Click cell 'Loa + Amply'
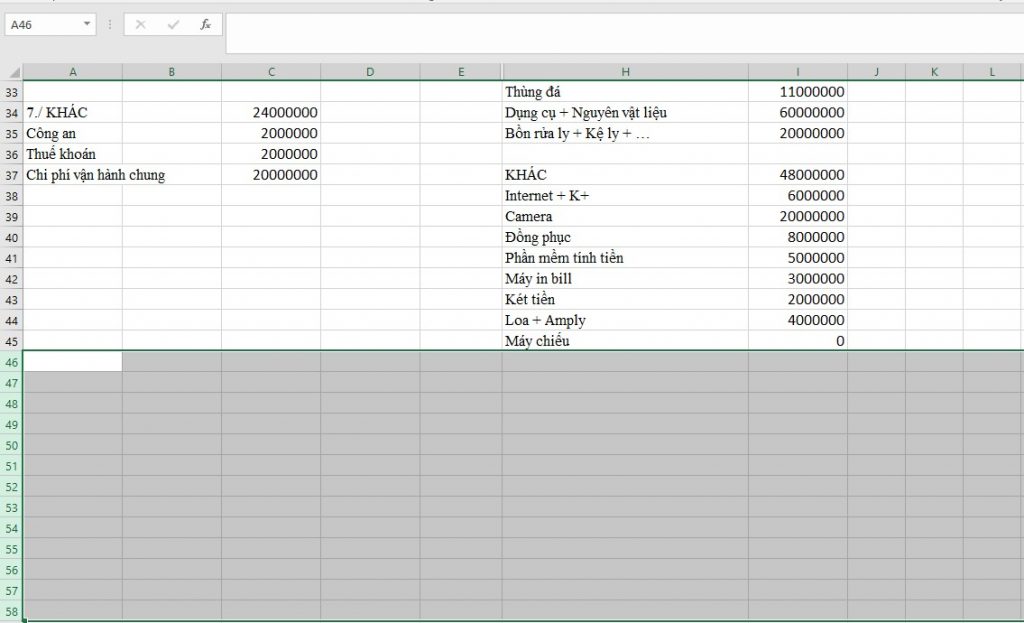 [626, 320]
